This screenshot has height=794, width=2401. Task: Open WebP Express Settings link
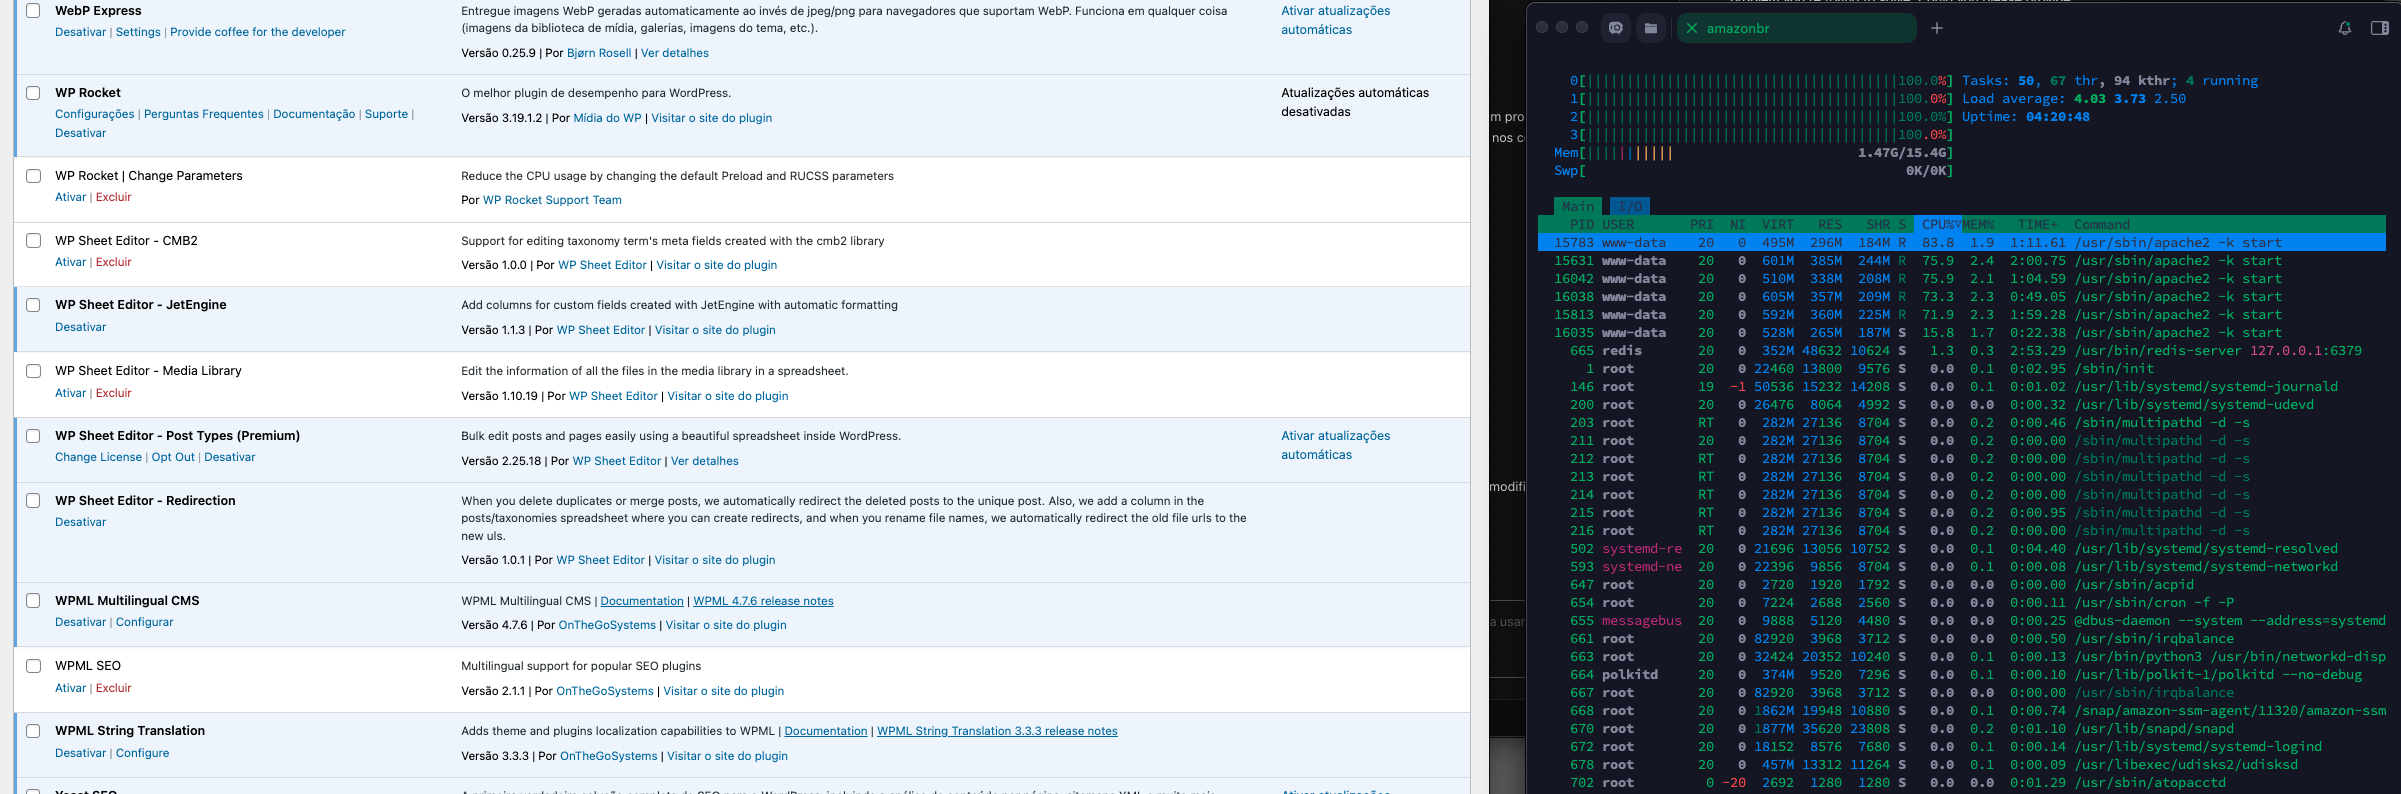tap(138, 32)
